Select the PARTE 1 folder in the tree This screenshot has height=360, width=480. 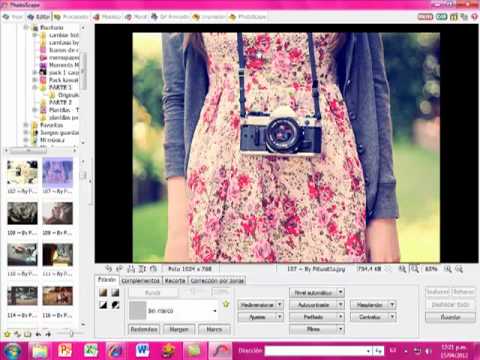(x=60, y=87)
